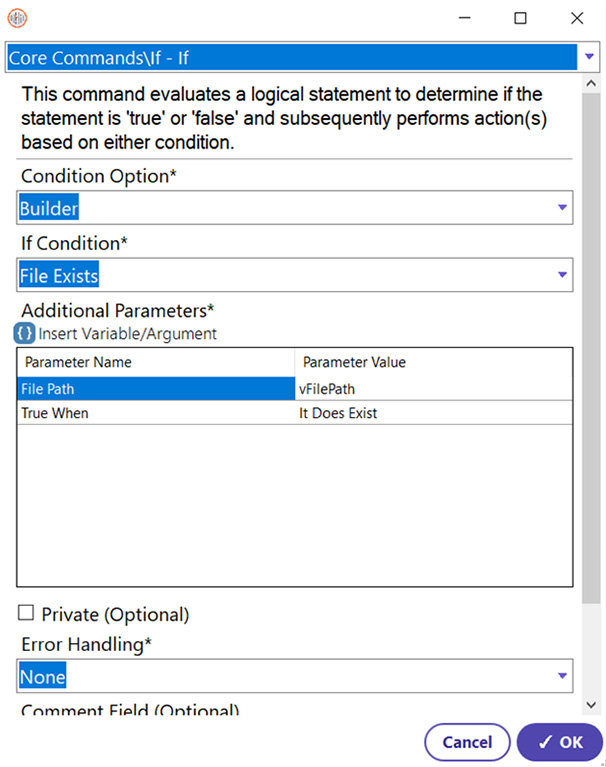Image resolution: width=606 pixels, height=767 pixels.
Task: Click the It Does Exist value cell
Action: click(433, 413)
